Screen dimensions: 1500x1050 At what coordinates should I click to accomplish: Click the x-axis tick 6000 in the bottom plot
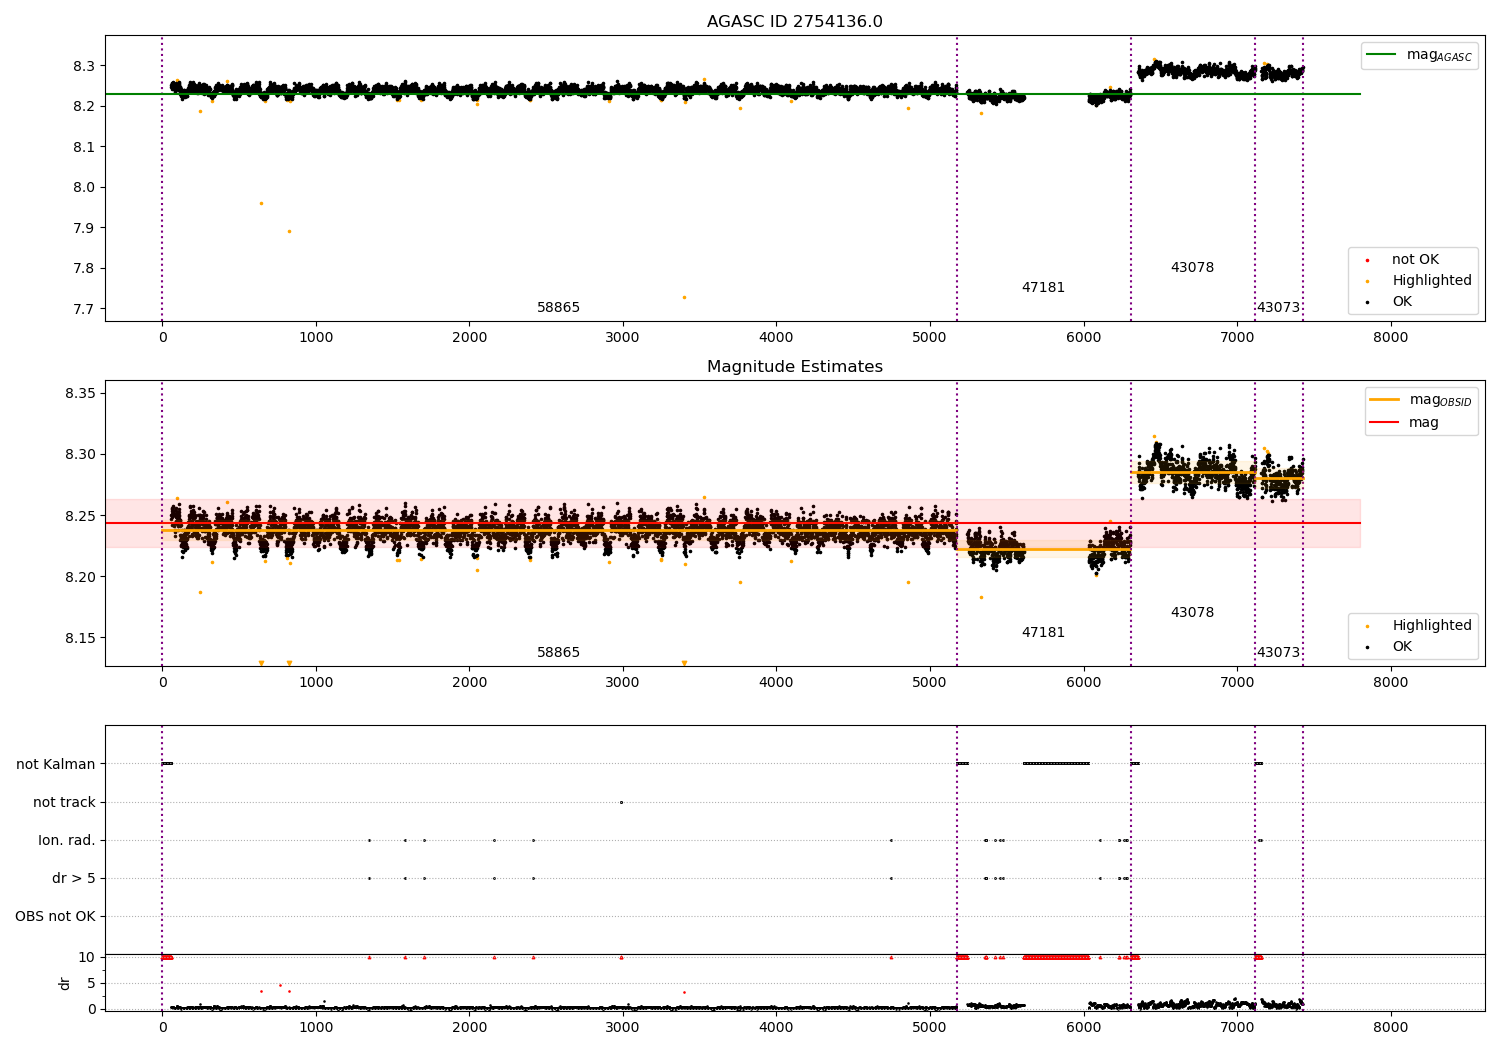(x=1083, y=1026)
